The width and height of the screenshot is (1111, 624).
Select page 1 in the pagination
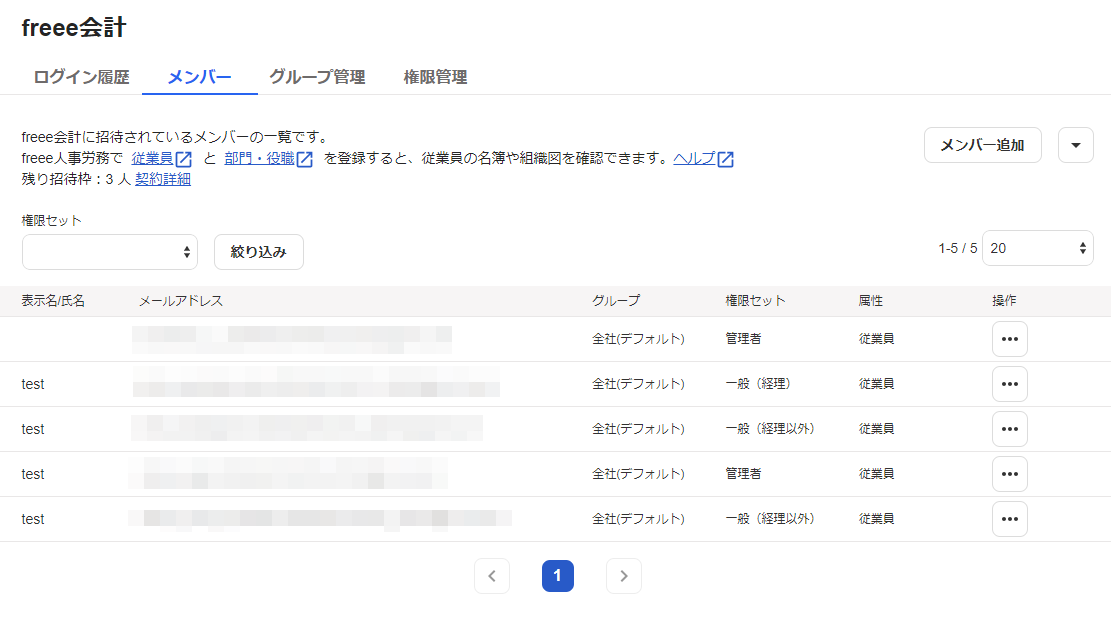click(x=558, y=576)
